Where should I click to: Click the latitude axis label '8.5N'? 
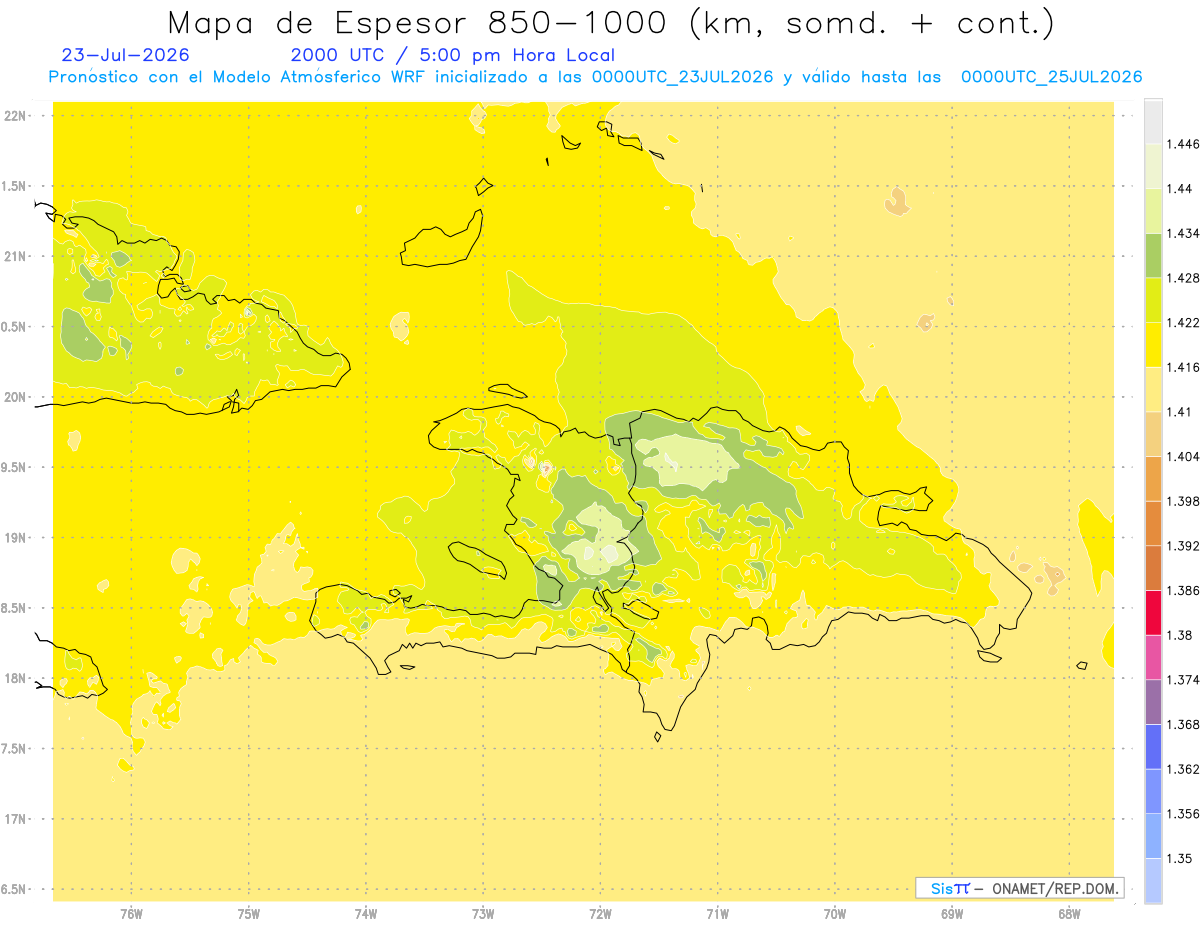pos(15,609)
